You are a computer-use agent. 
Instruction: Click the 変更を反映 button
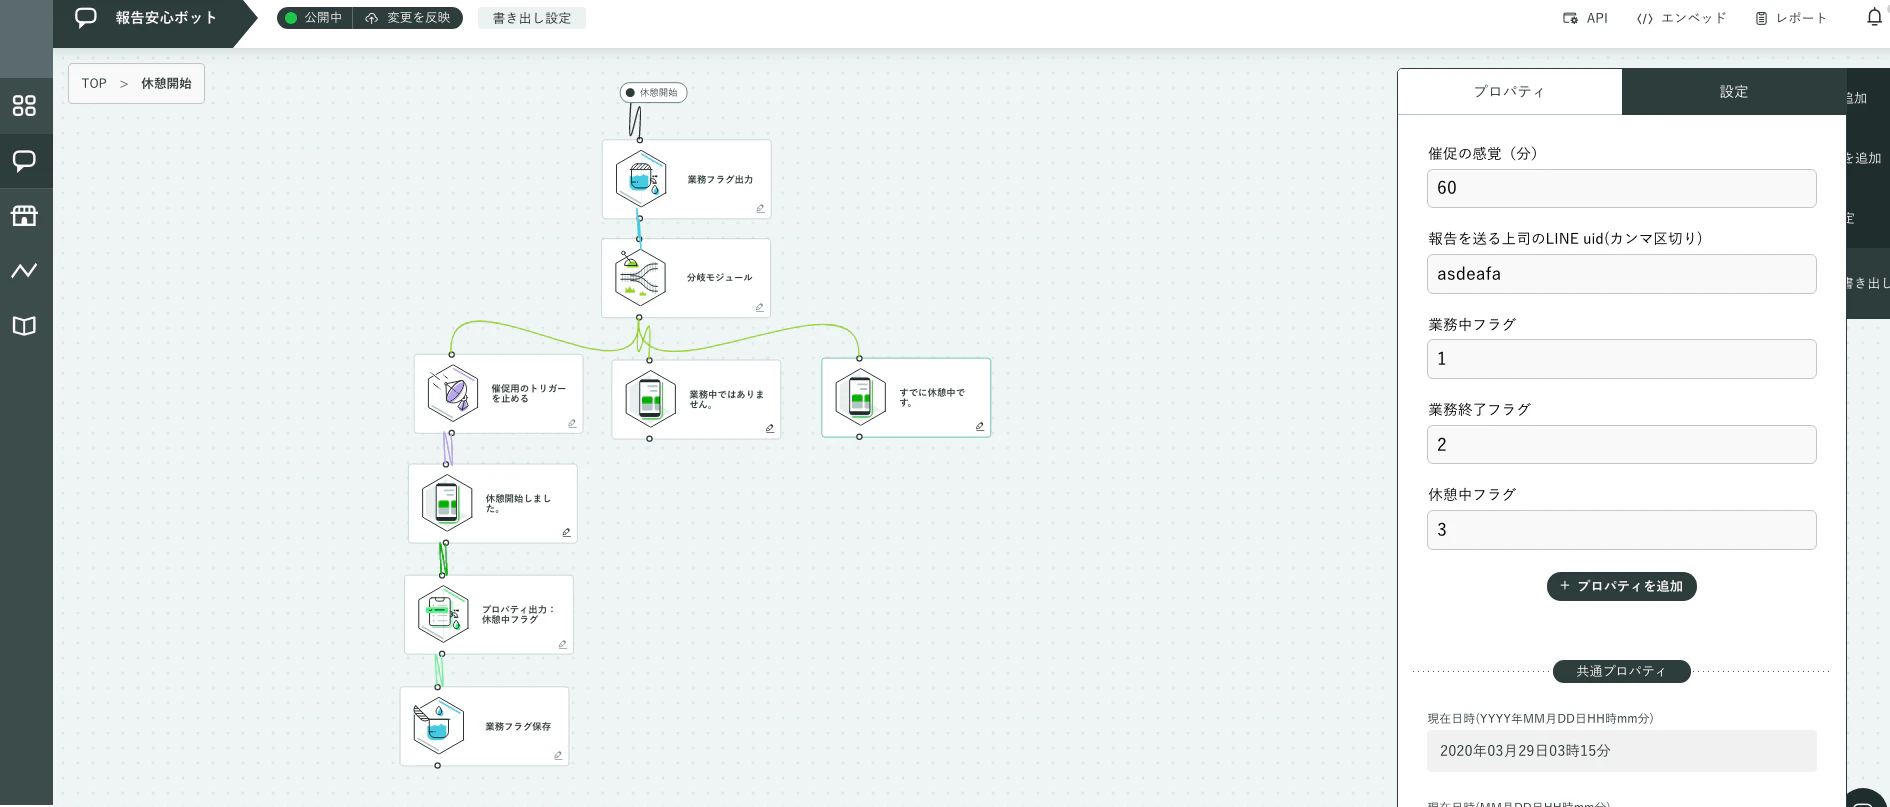[x=408, y=18]
